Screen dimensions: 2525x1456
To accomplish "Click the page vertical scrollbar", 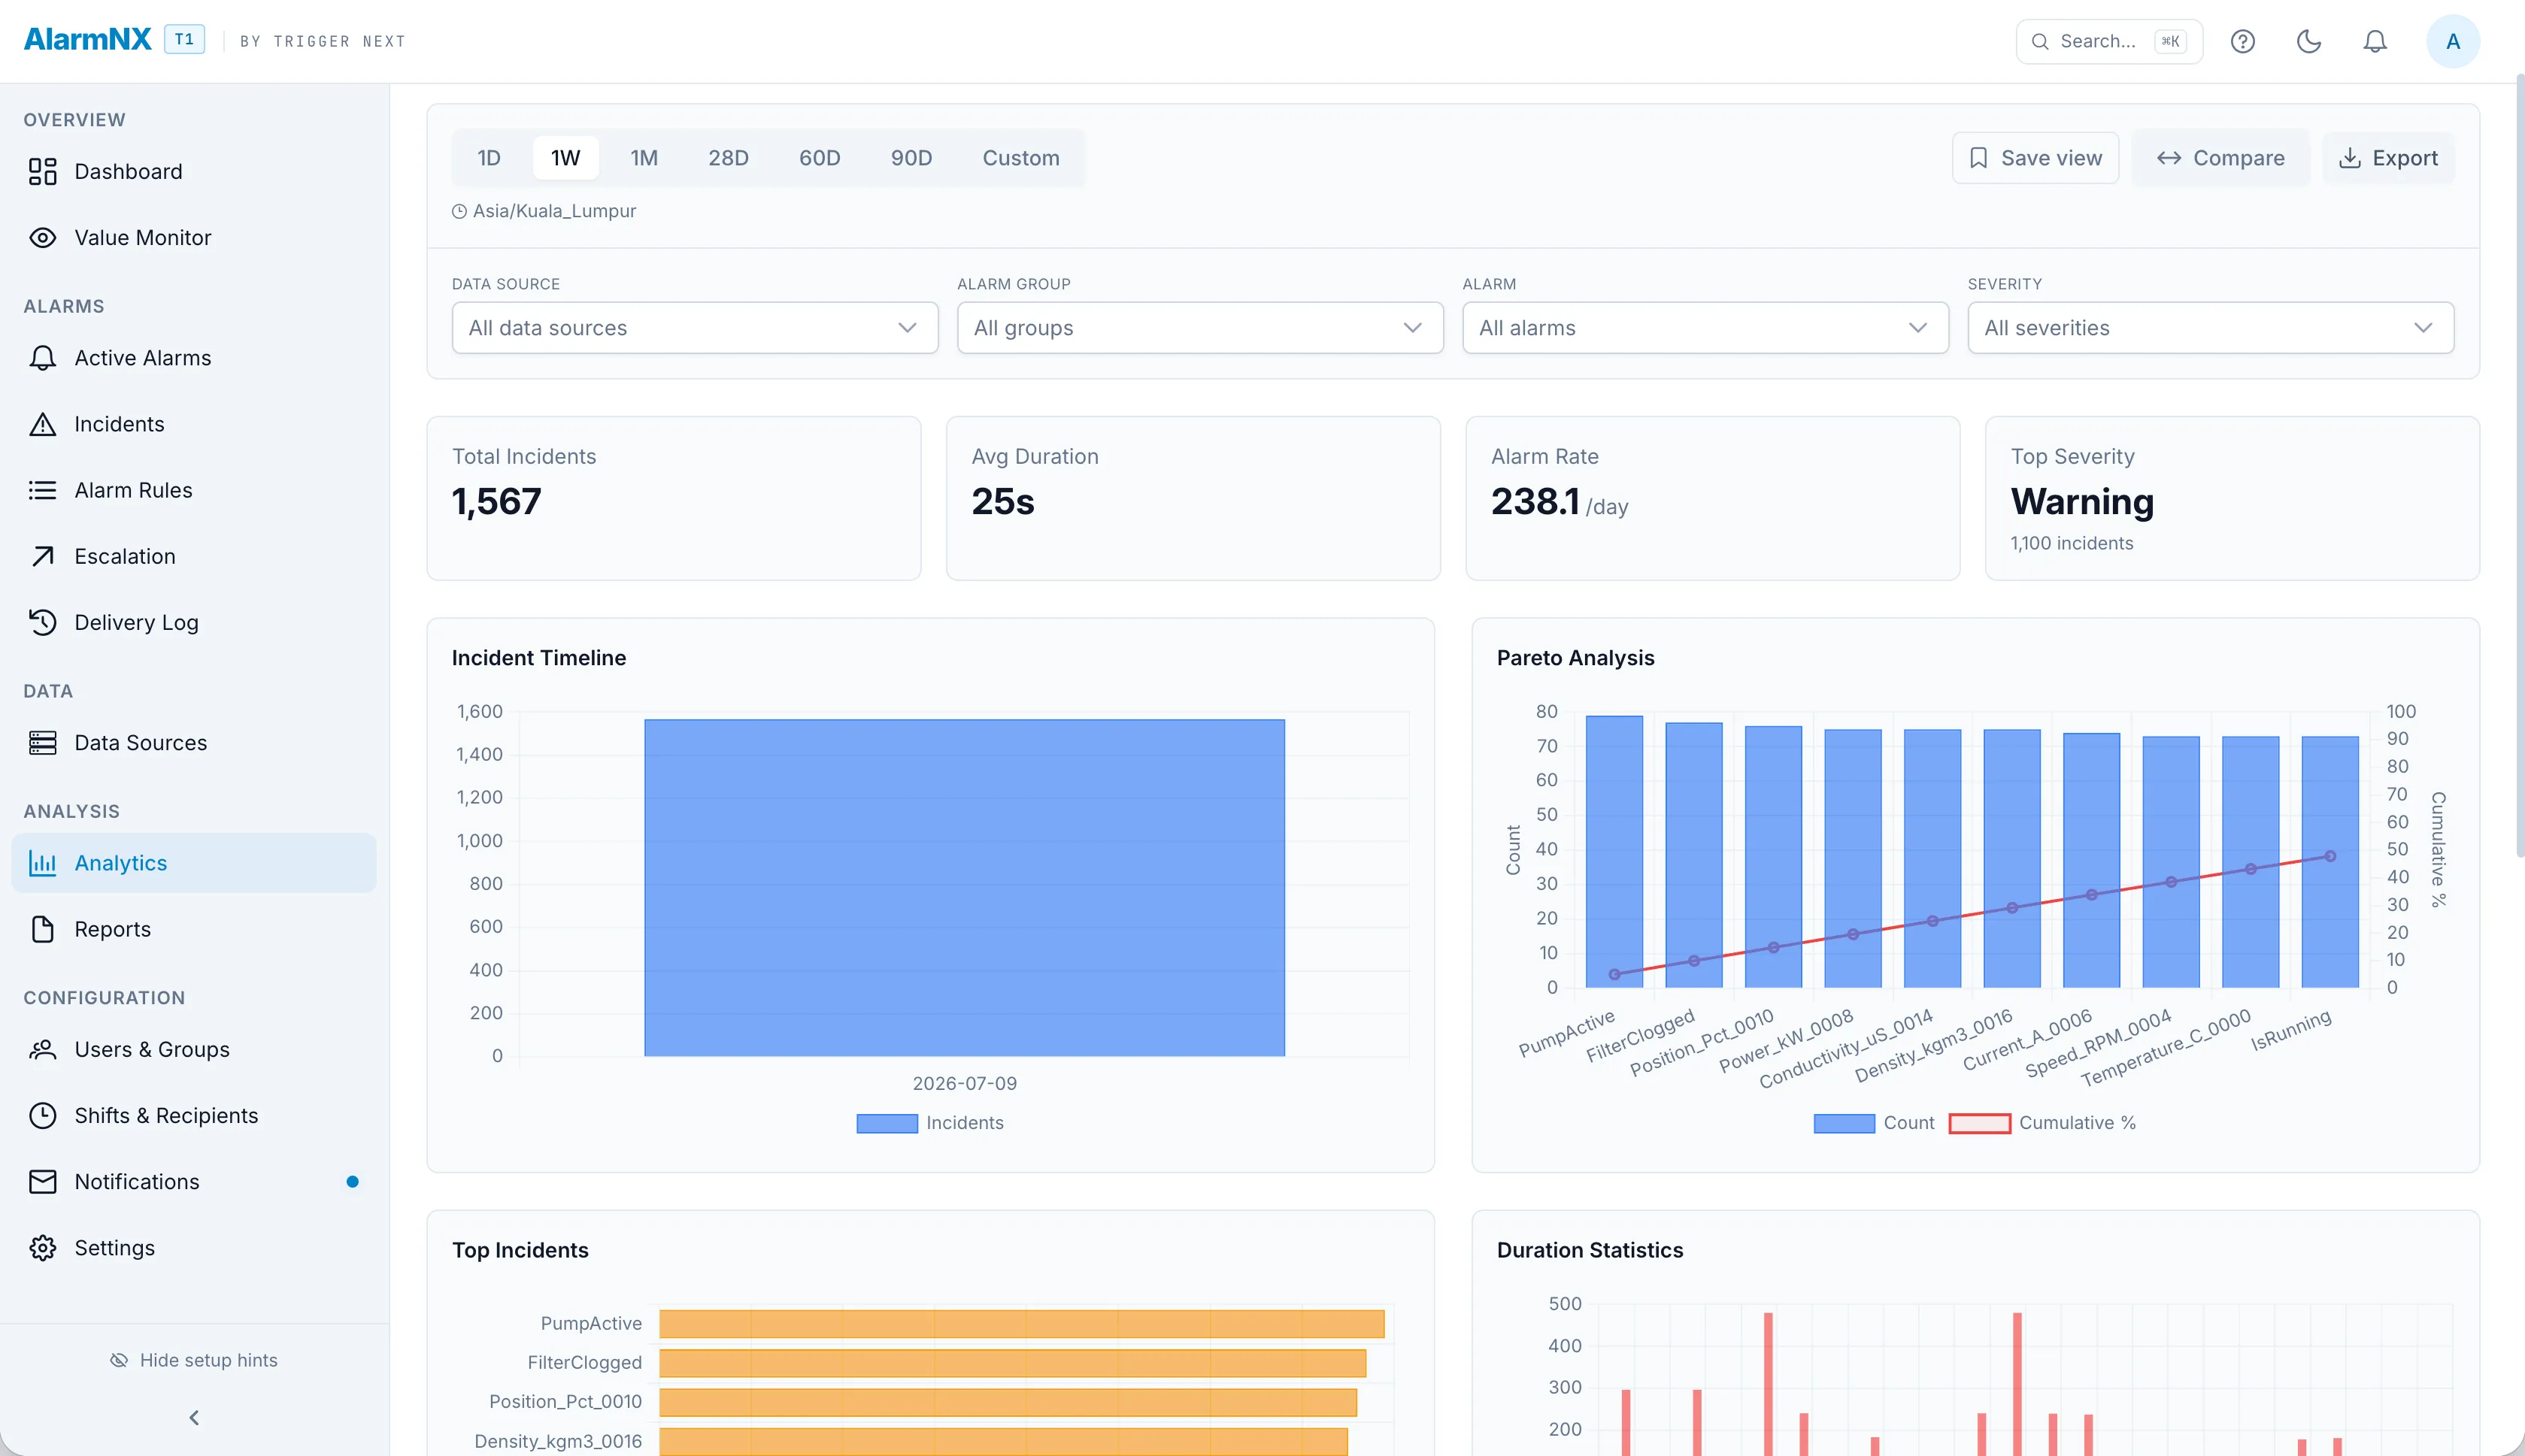I will (2518, 466).
